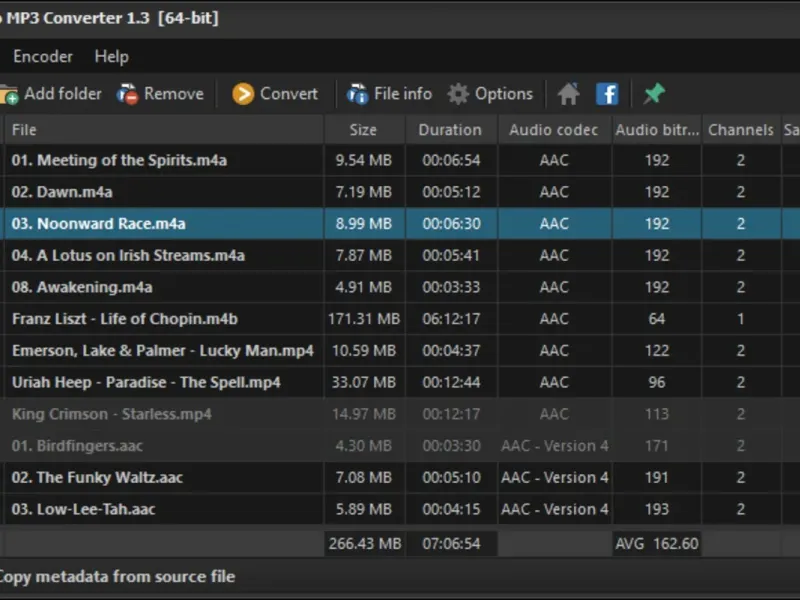Click the 00:12:44 duration cell
Screen dimensions: 800x600
(451, 382)
